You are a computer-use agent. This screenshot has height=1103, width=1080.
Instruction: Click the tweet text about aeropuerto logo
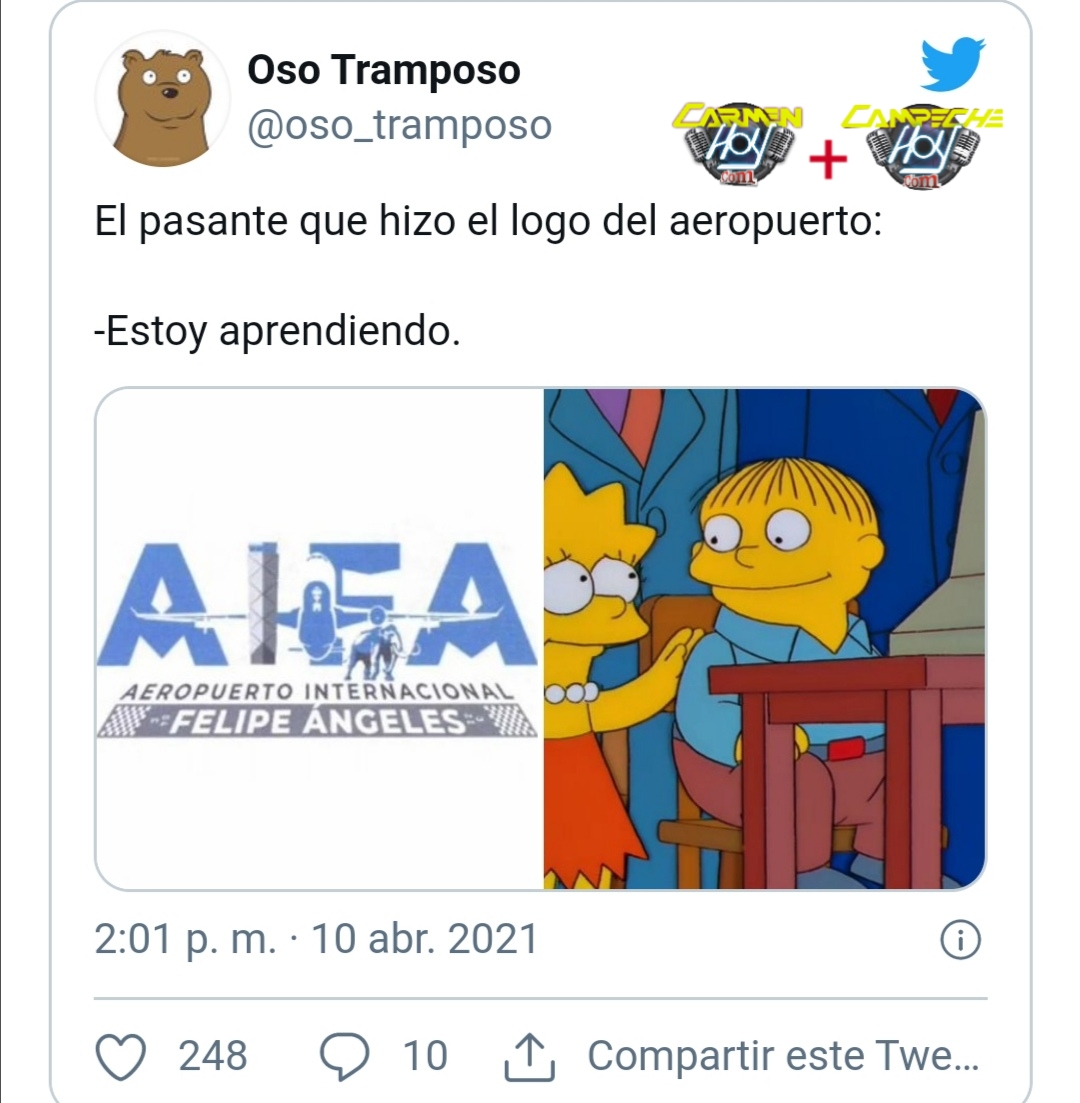pos(488,222)
